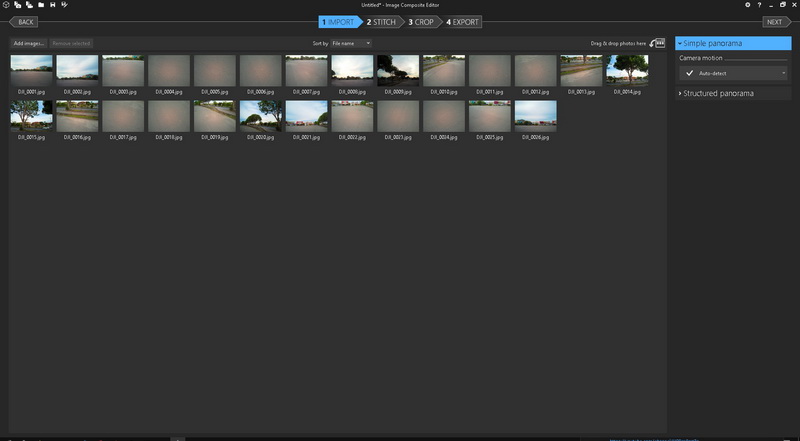Click the ICE app logo icon
The width and height of the screenshot is (800, 441).
pos(5,5)
